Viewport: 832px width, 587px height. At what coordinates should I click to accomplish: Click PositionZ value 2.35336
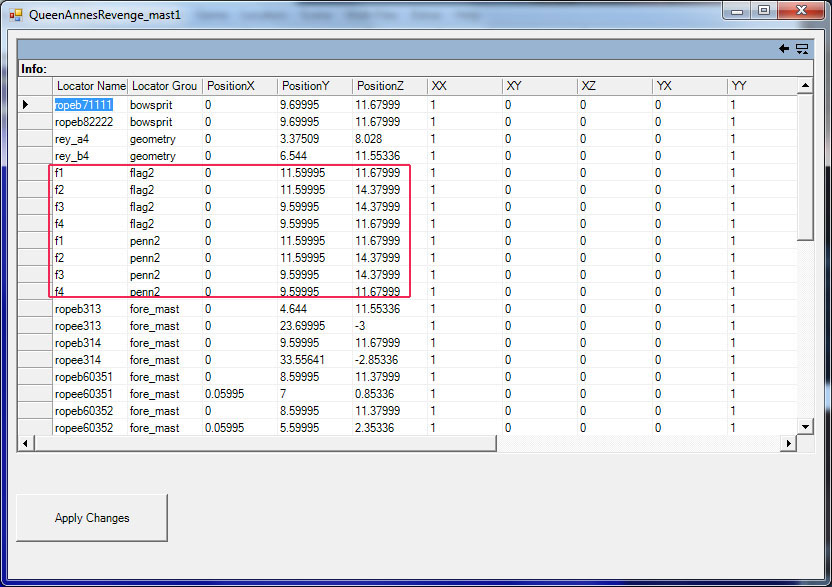pyautogui.click(x=389, y=427)
